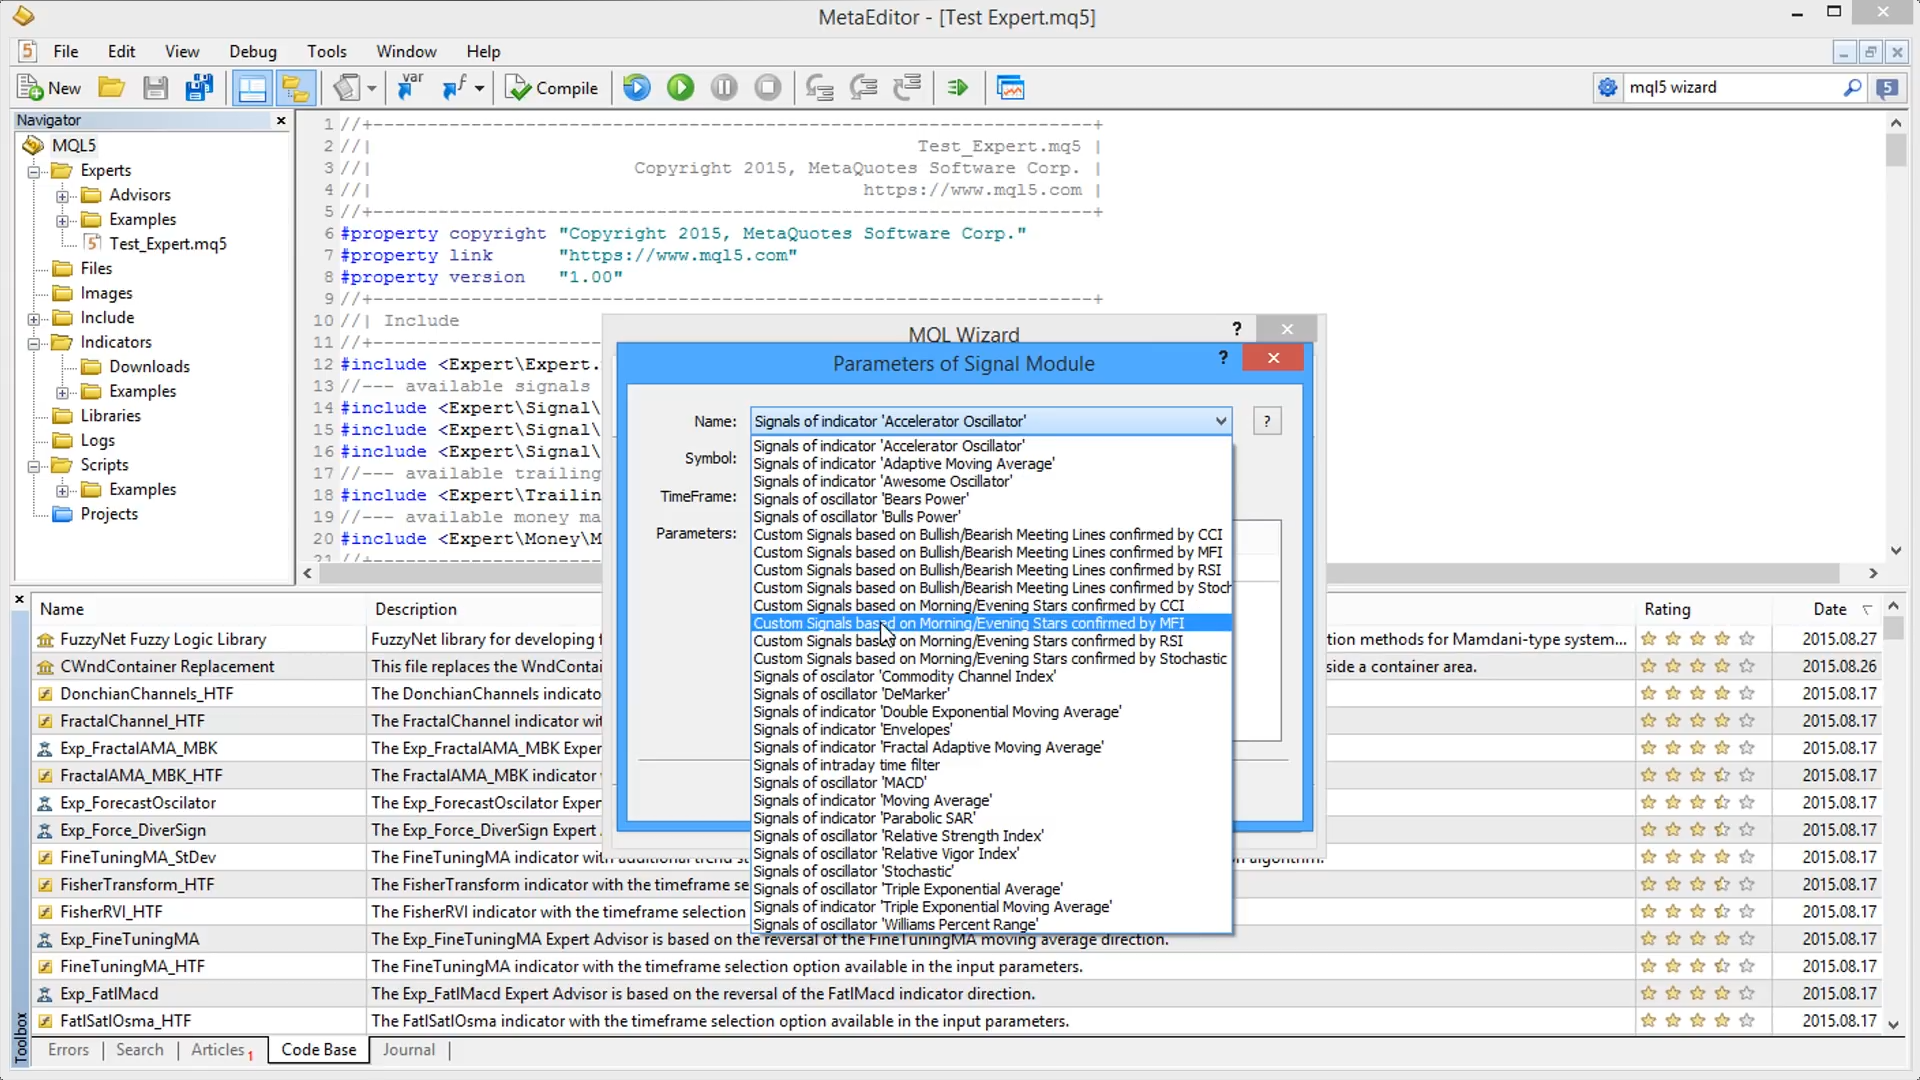This screenshot has width=1920, height=1080.
Task: Click the magnifier search icon
Action: pyautogui.click(x=1852, y=88)
